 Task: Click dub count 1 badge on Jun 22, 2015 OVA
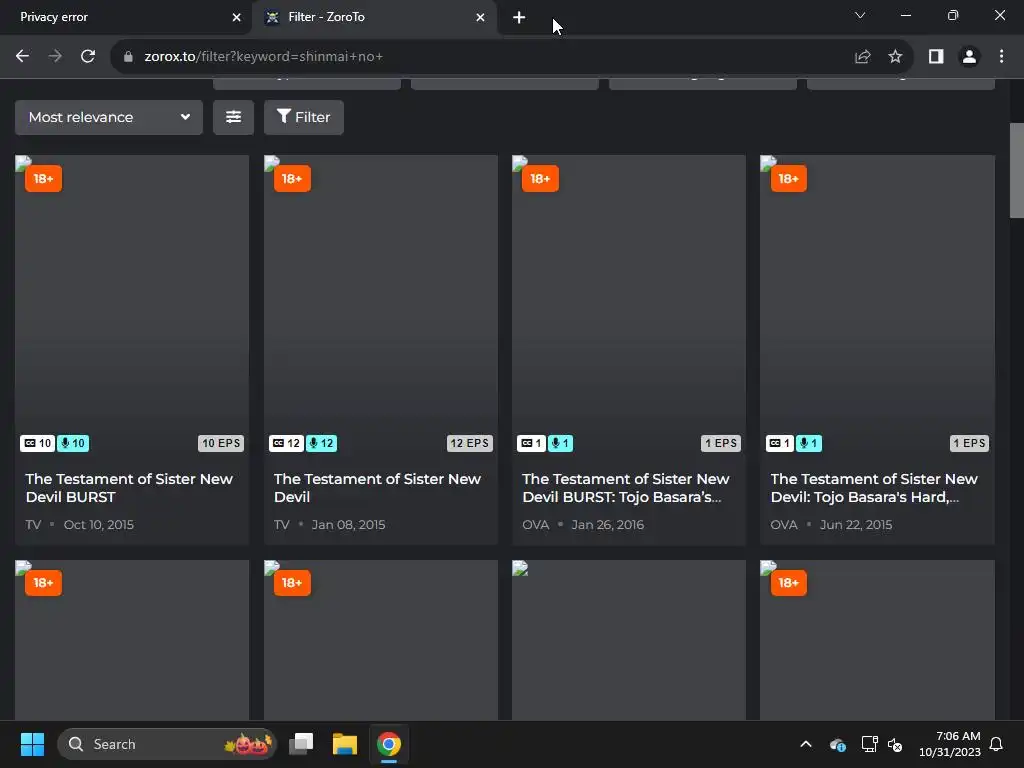pos(809,443)
